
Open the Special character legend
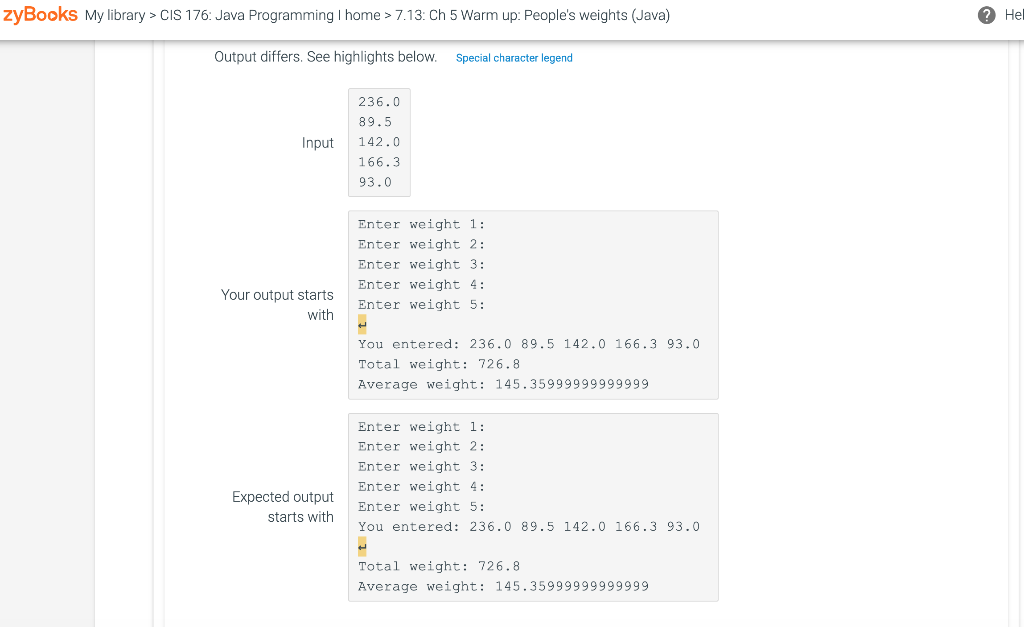pos(514,58)
